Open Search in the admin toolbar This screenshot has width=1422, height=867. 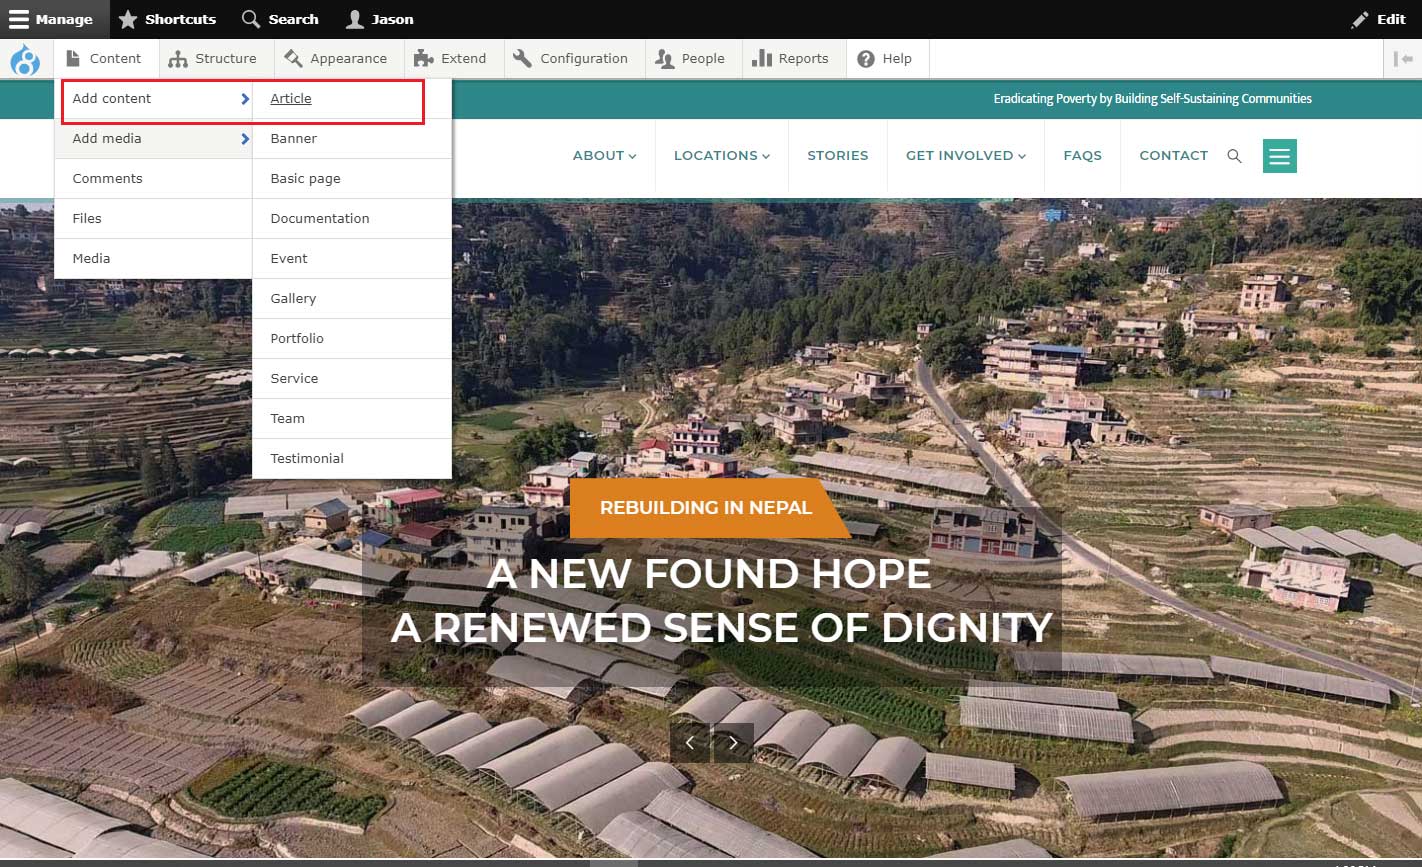click(280, 19)
